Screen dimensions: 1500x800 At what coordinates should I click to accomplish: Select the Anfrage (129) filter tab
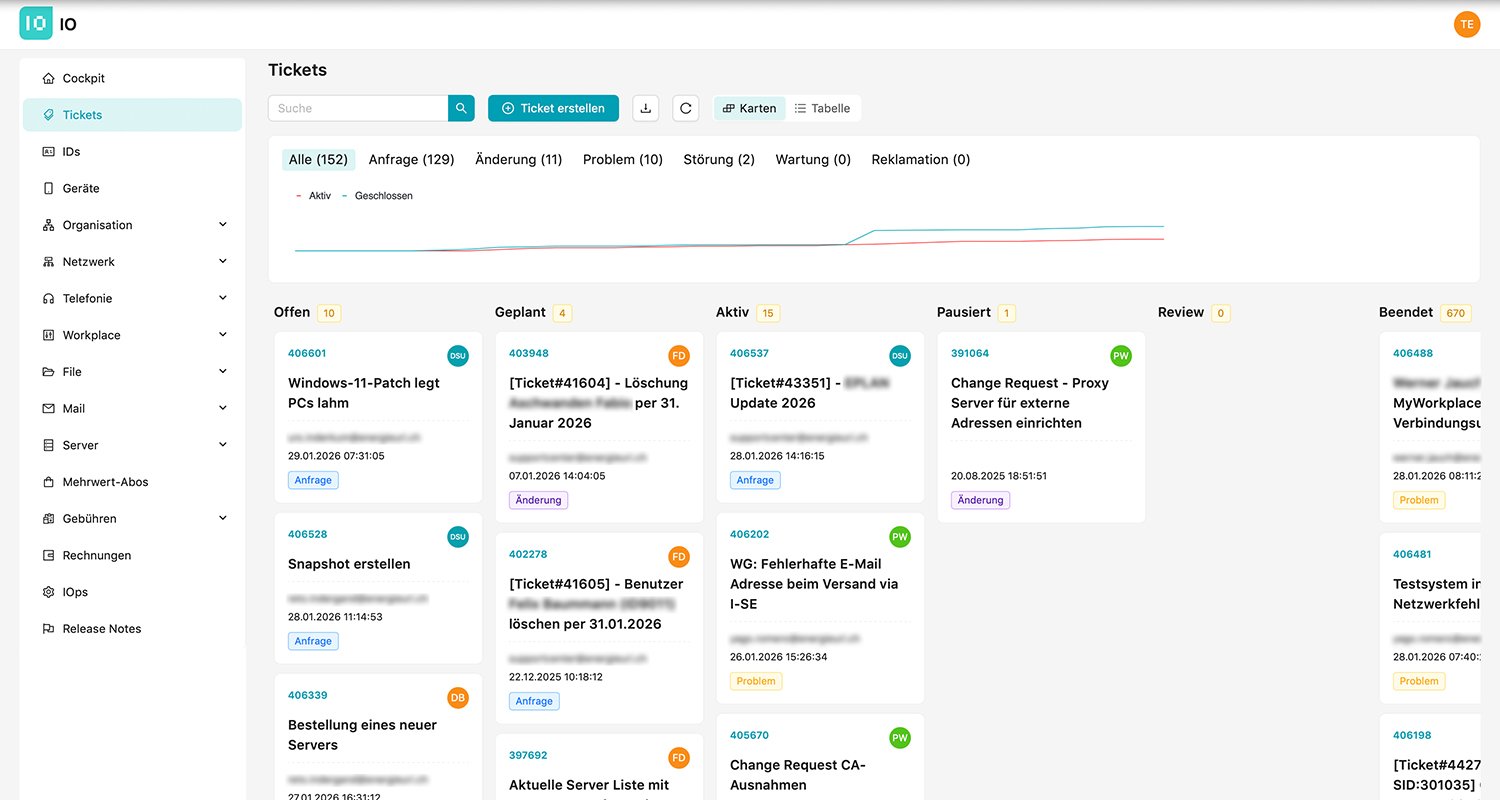click(x=411, y=159)
